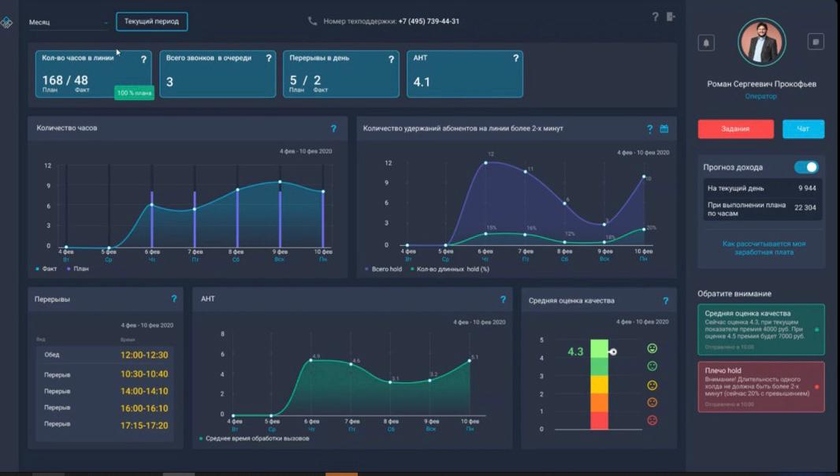Screen dimensions: 840x476
Task: Toggle the 'Факт' legend series in hours chart
Action: tap(46, 269)
